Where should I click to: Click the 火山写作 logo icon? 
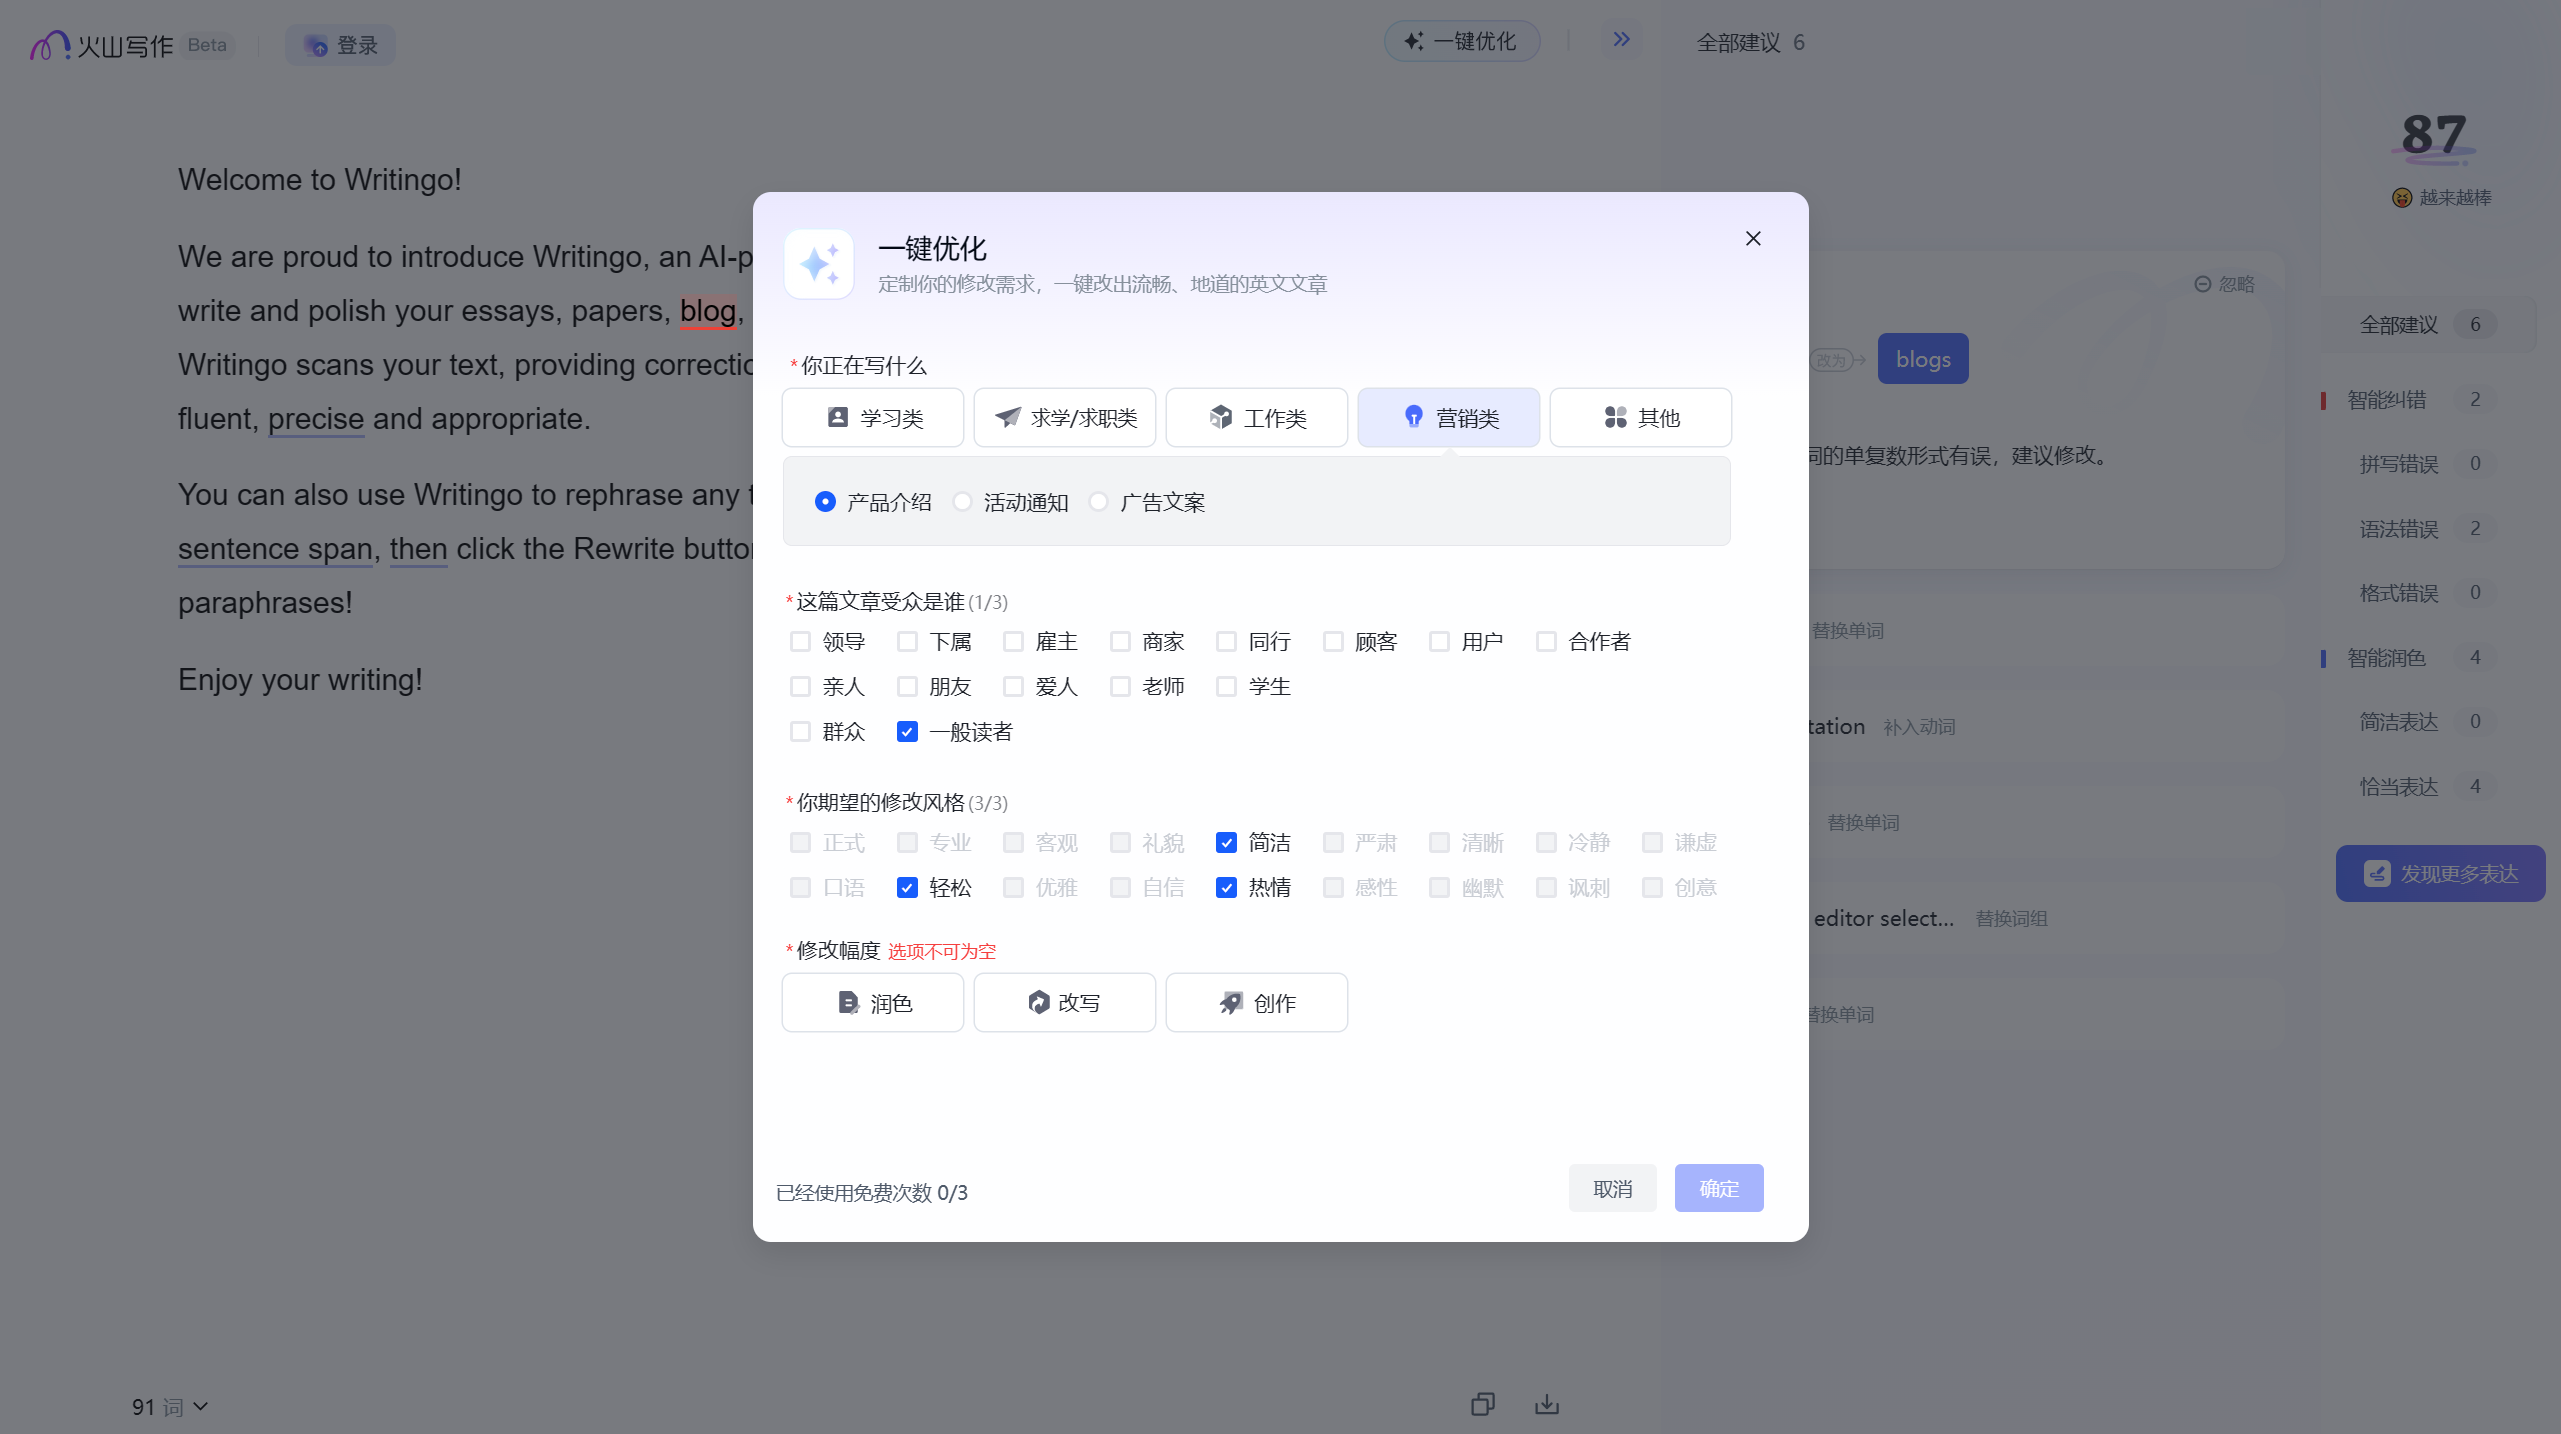(49, 45)
